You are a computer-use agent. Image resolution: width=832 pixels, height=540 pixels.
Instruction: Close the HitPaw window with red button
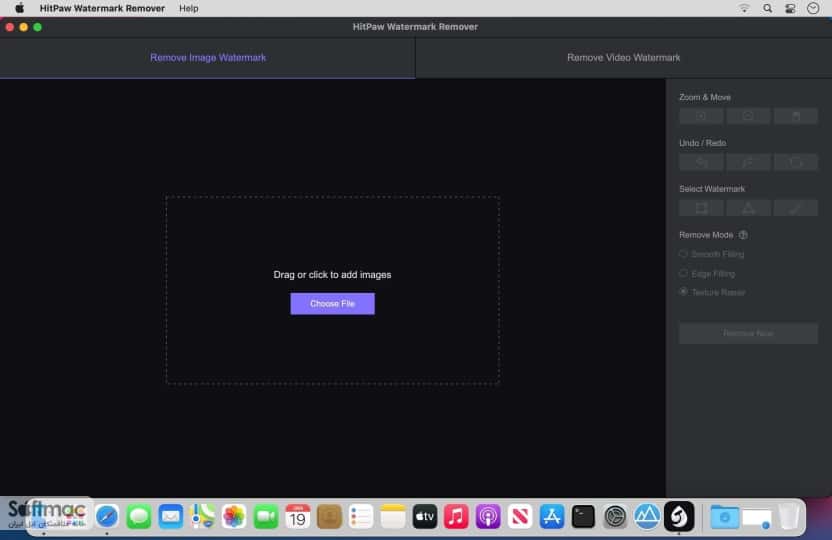[x=10, y=27]
